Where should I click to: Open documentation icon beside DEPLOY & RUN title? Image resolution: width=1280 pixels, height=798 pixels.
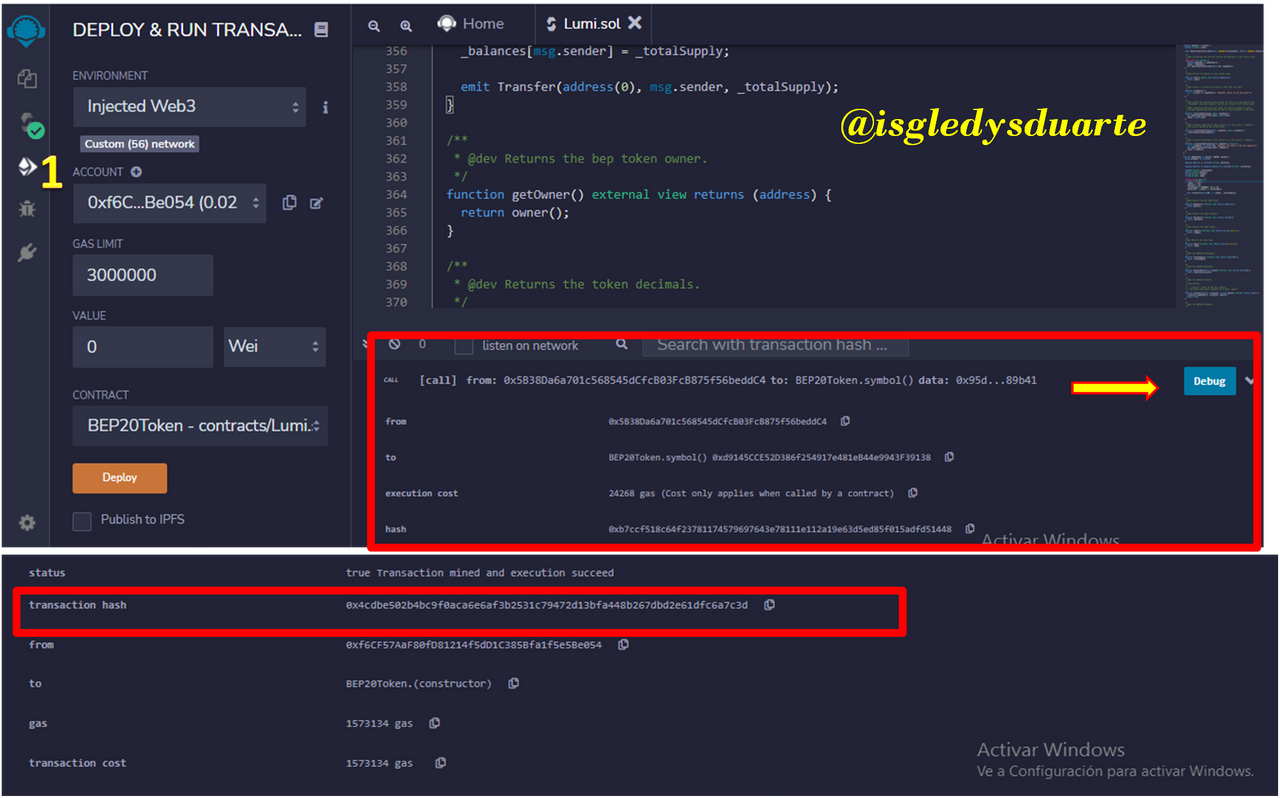pos(321,30)
